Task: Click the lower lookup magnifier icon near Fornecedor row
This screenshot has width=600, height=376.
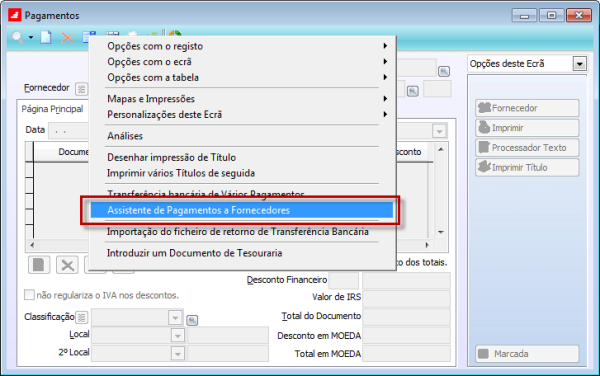Action: point(412,91)
